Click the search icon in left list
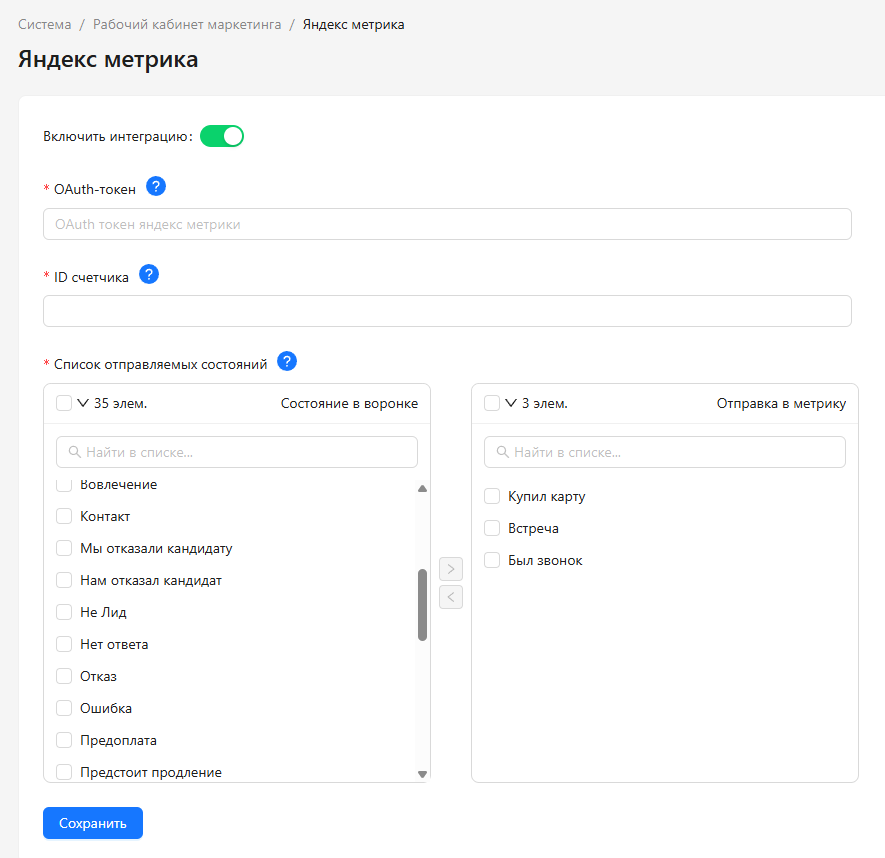Viewport: 885px width, 858px height. point(75,452)
